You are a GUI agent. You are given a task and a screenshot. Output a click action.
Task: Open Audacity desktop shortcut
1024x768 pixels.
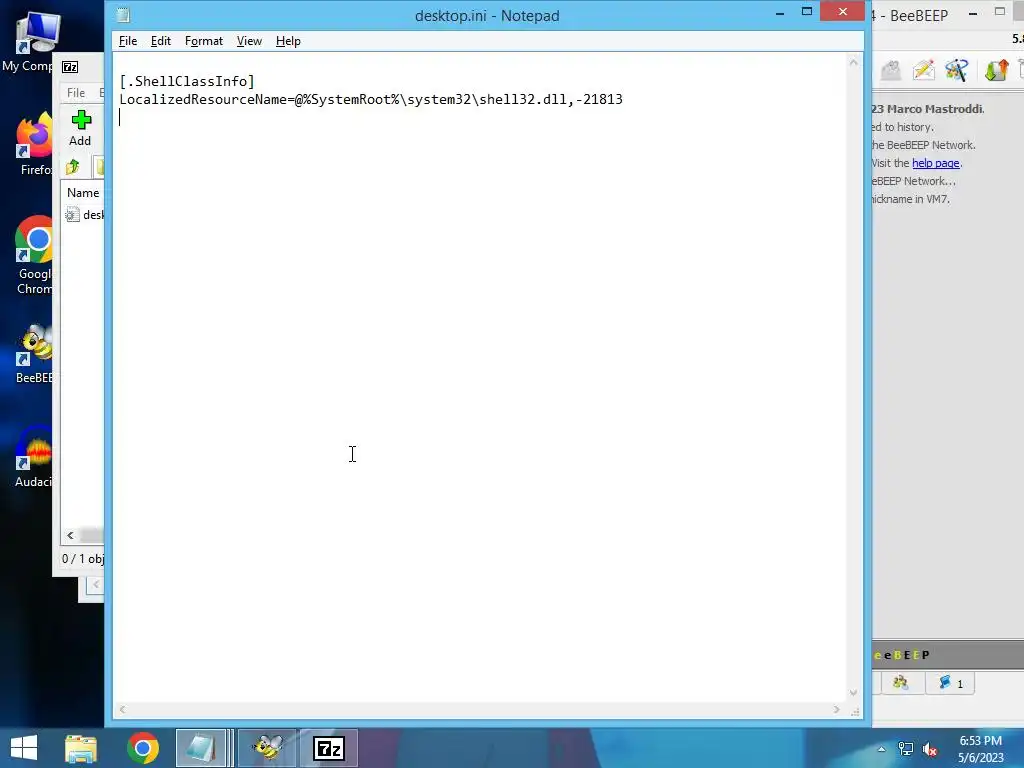pos(34,457)
